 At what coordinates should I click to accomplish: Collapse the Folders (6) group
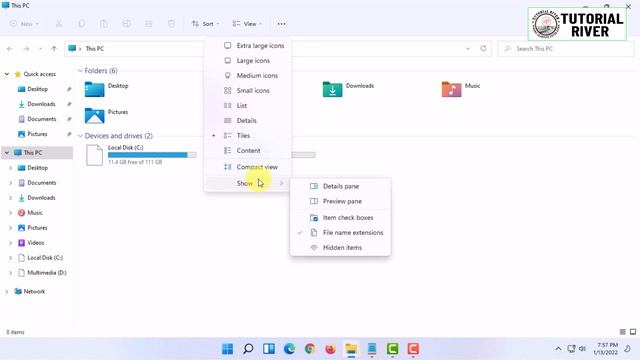pos(80,71)
